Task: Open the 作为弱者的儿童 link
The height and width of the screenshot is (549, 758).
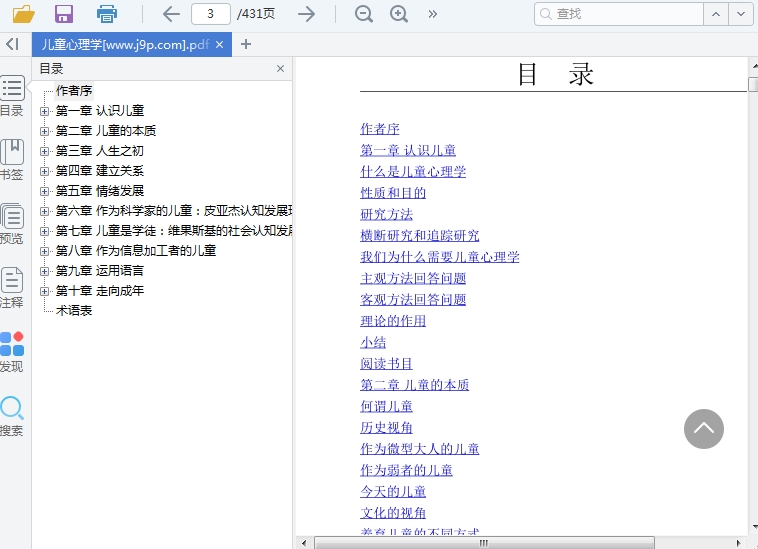Action: click(406, 470)
